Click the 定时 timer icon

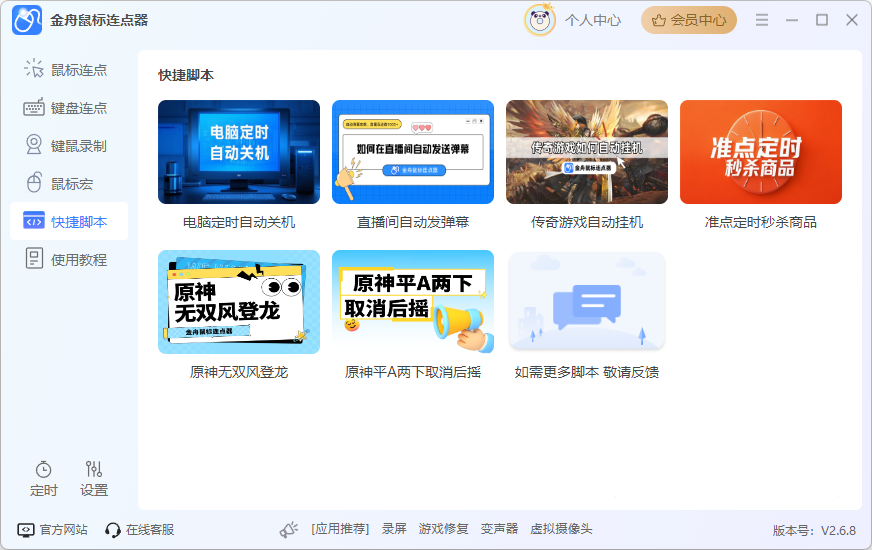(43, 469)
